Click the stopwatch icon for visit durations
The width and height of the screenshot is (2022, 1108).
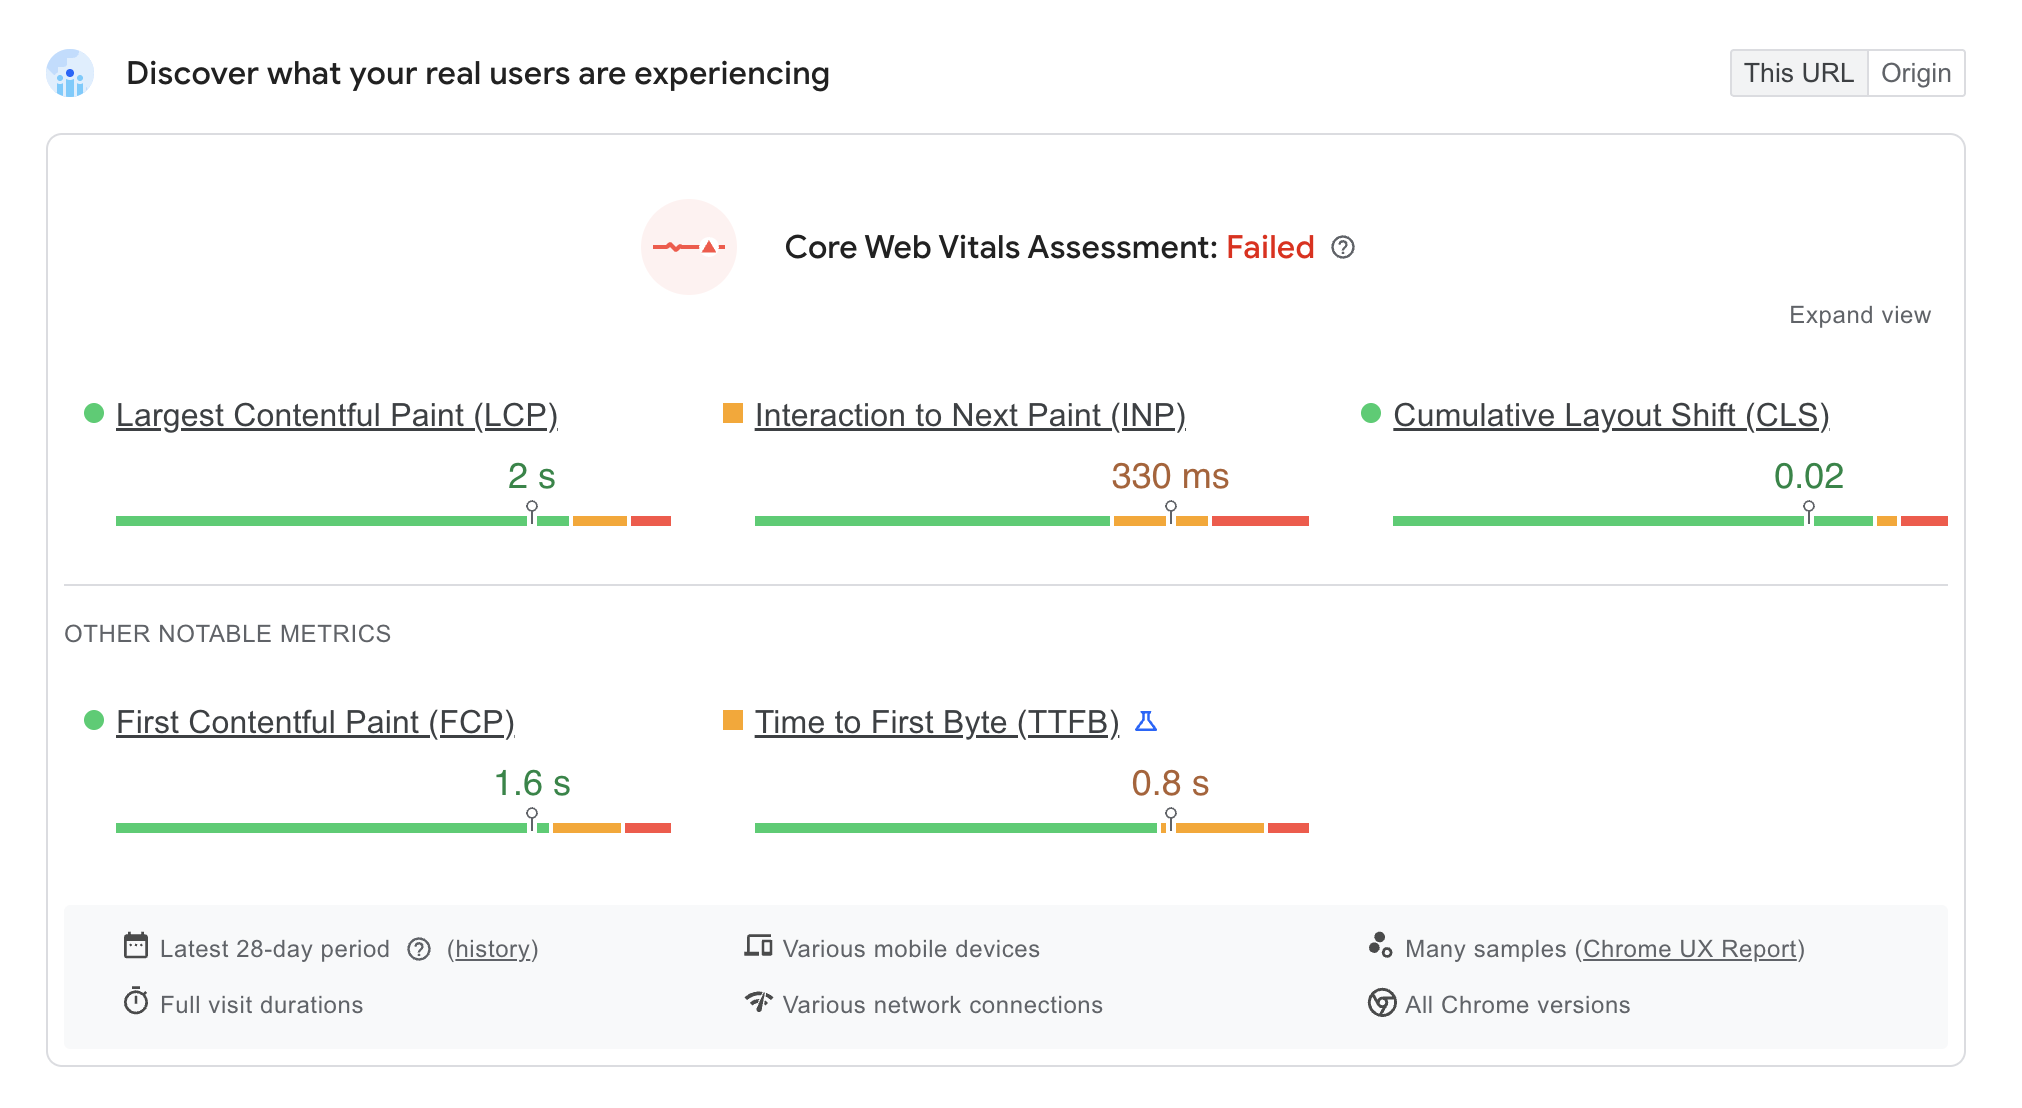coord(136,1002)
